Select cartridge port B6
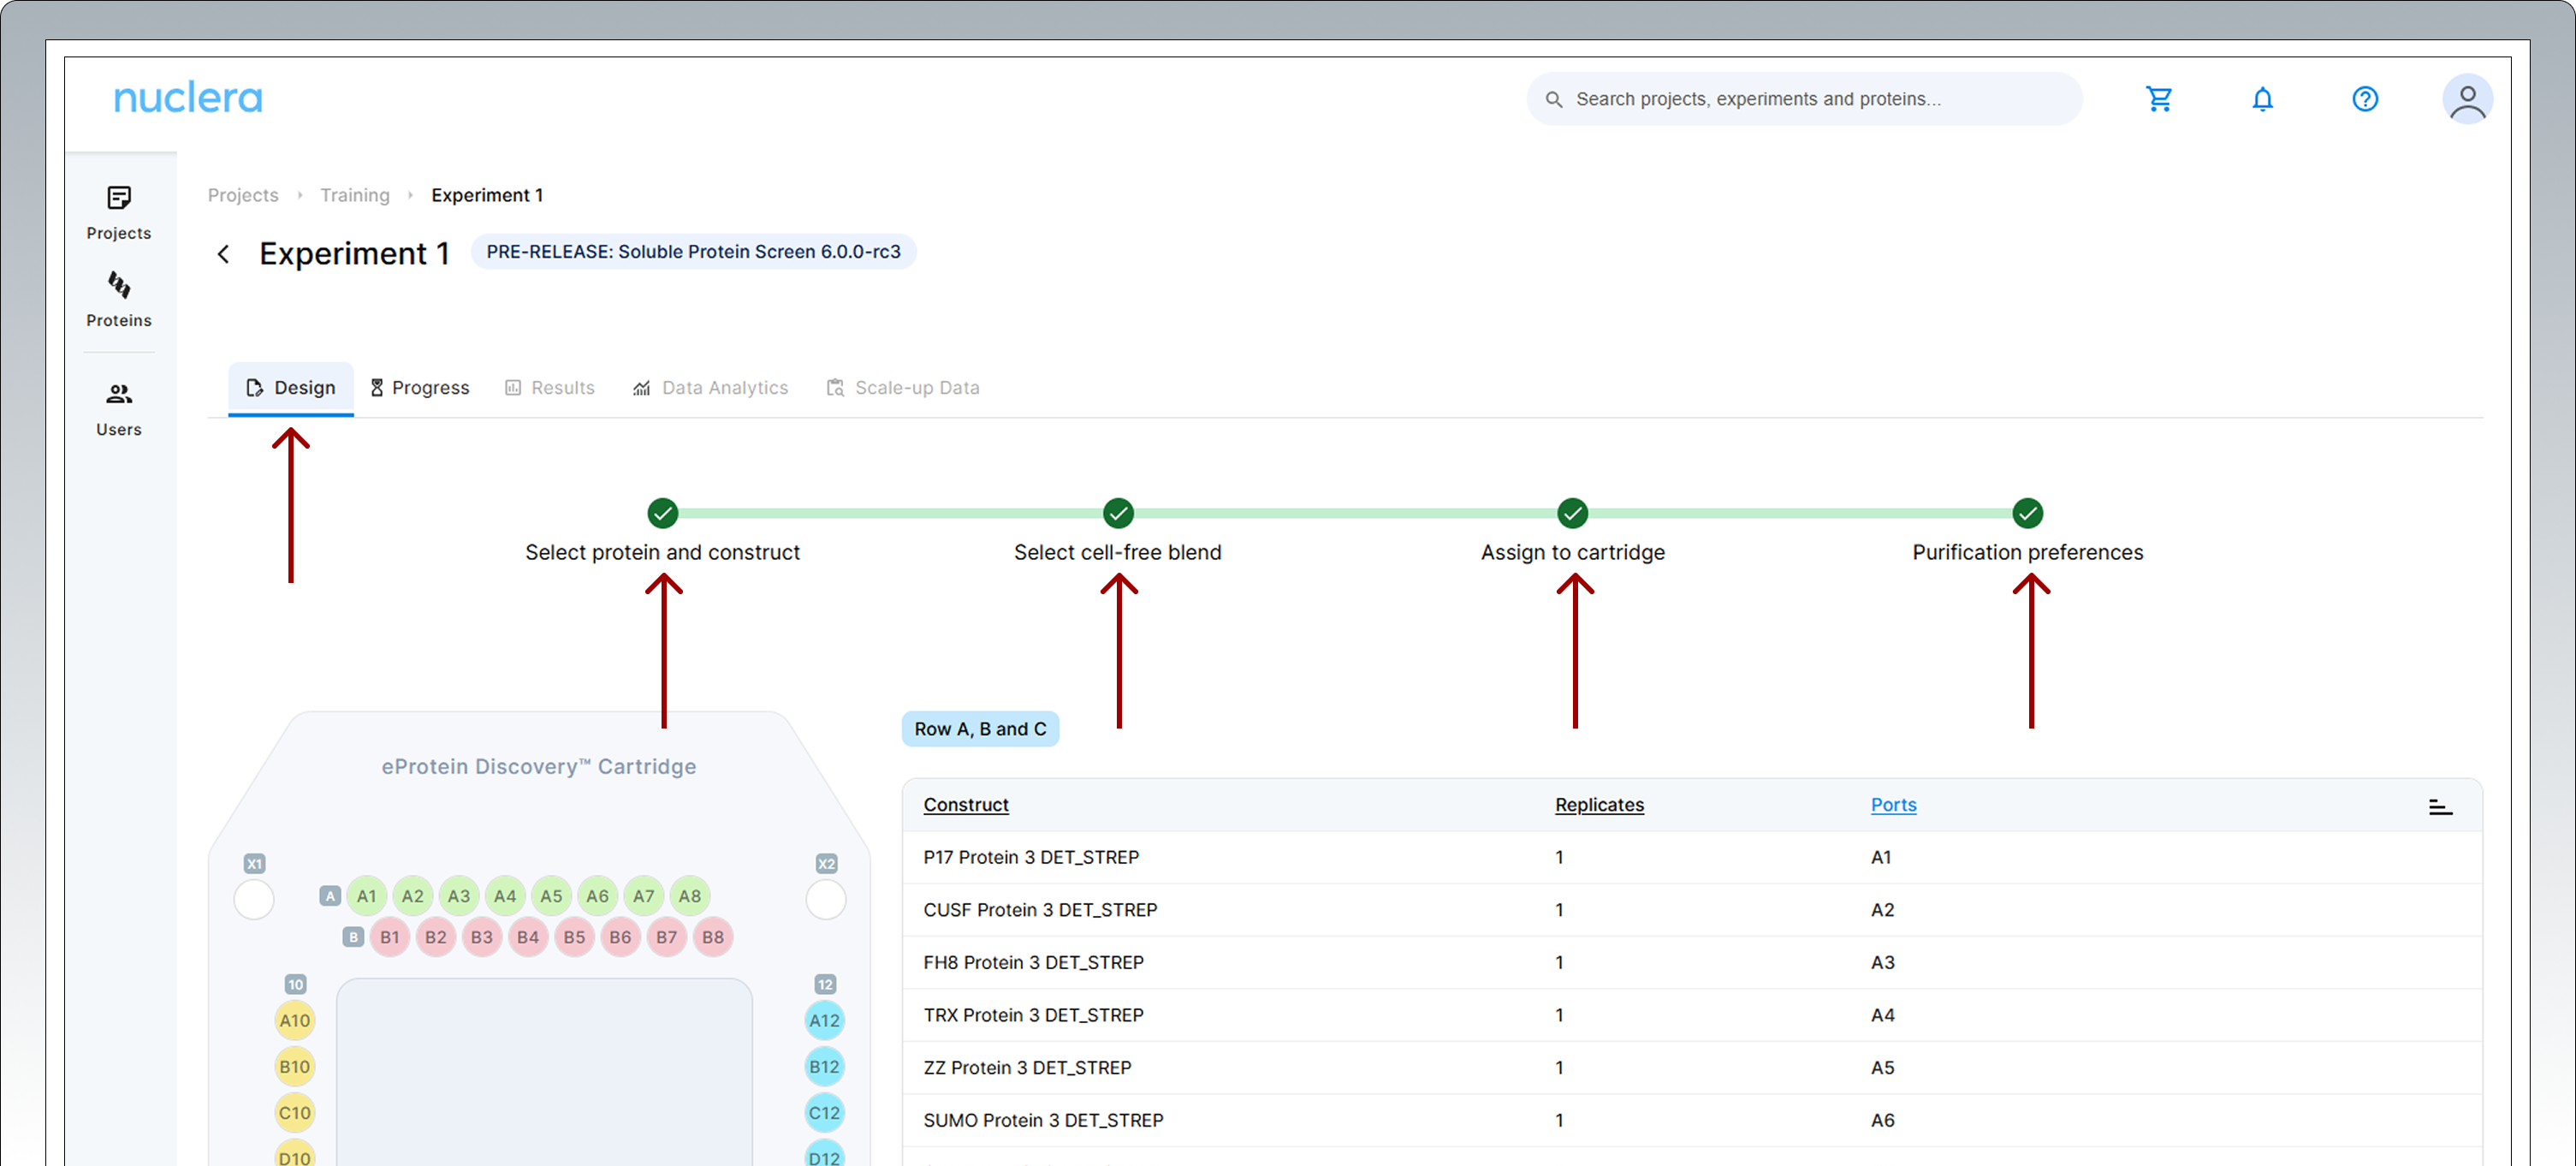The image size is (2576, 1166). (x=620, y=937)
